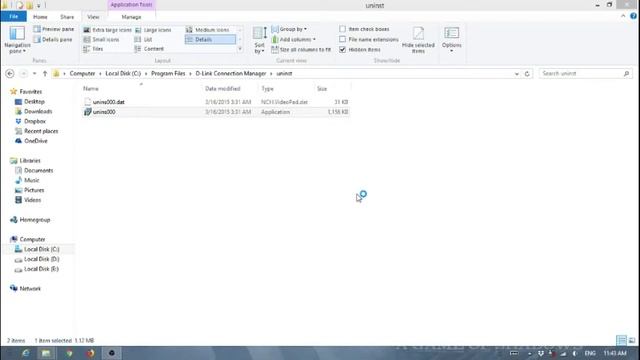
Task: Expand the layout gallery more arrow
Action: (x=240, y=49)
